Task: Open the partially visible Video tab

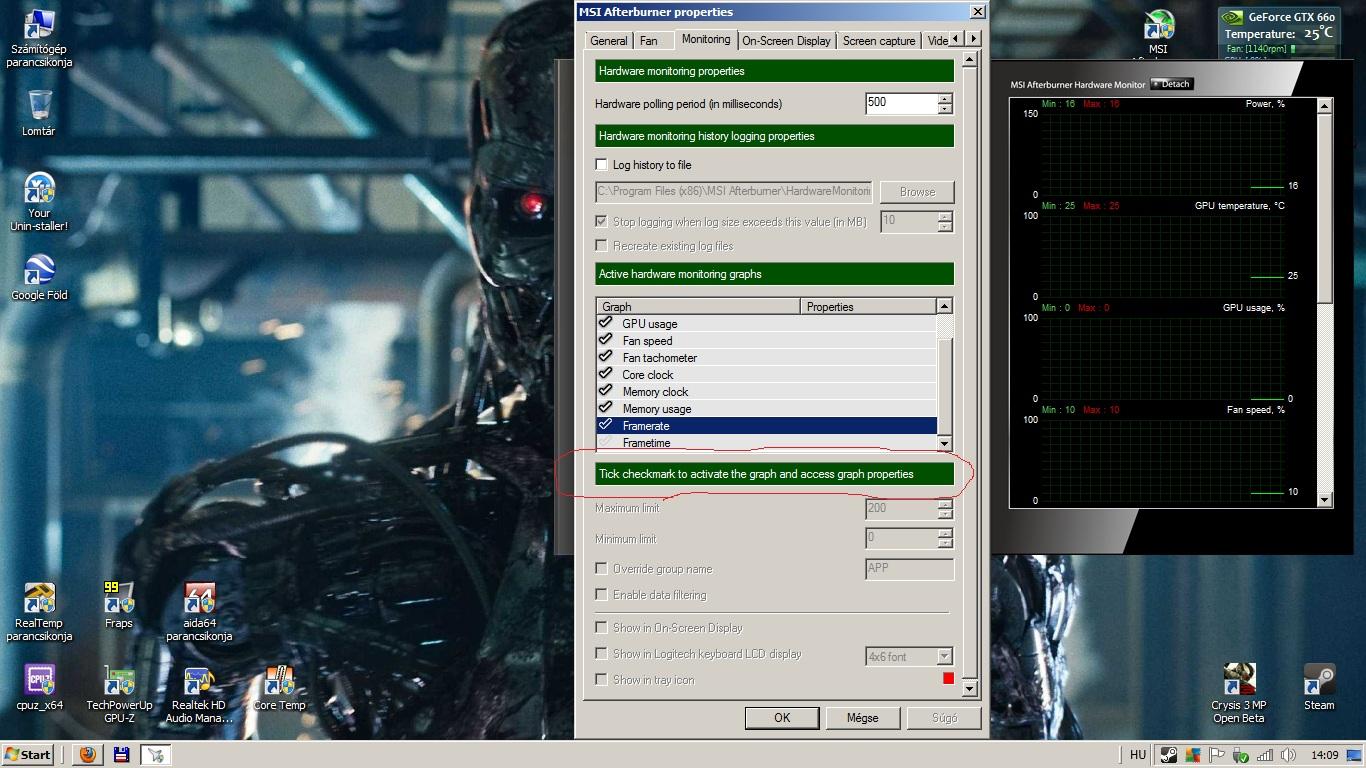Action: [x=936, y=41]
